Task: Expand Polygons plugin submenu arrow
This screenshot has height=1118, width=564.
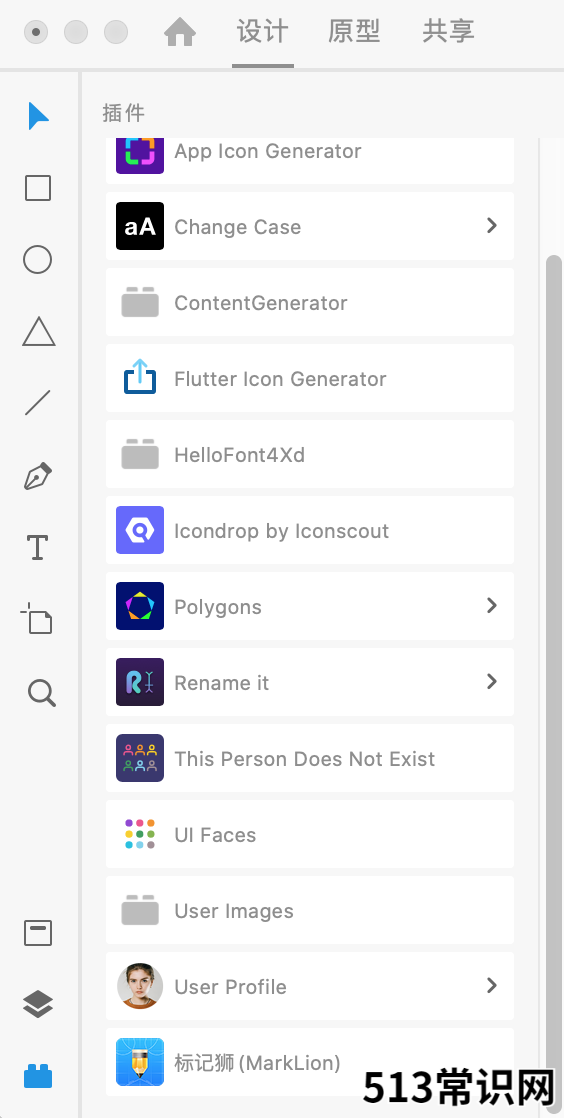Action: click(x=491, y=605)
